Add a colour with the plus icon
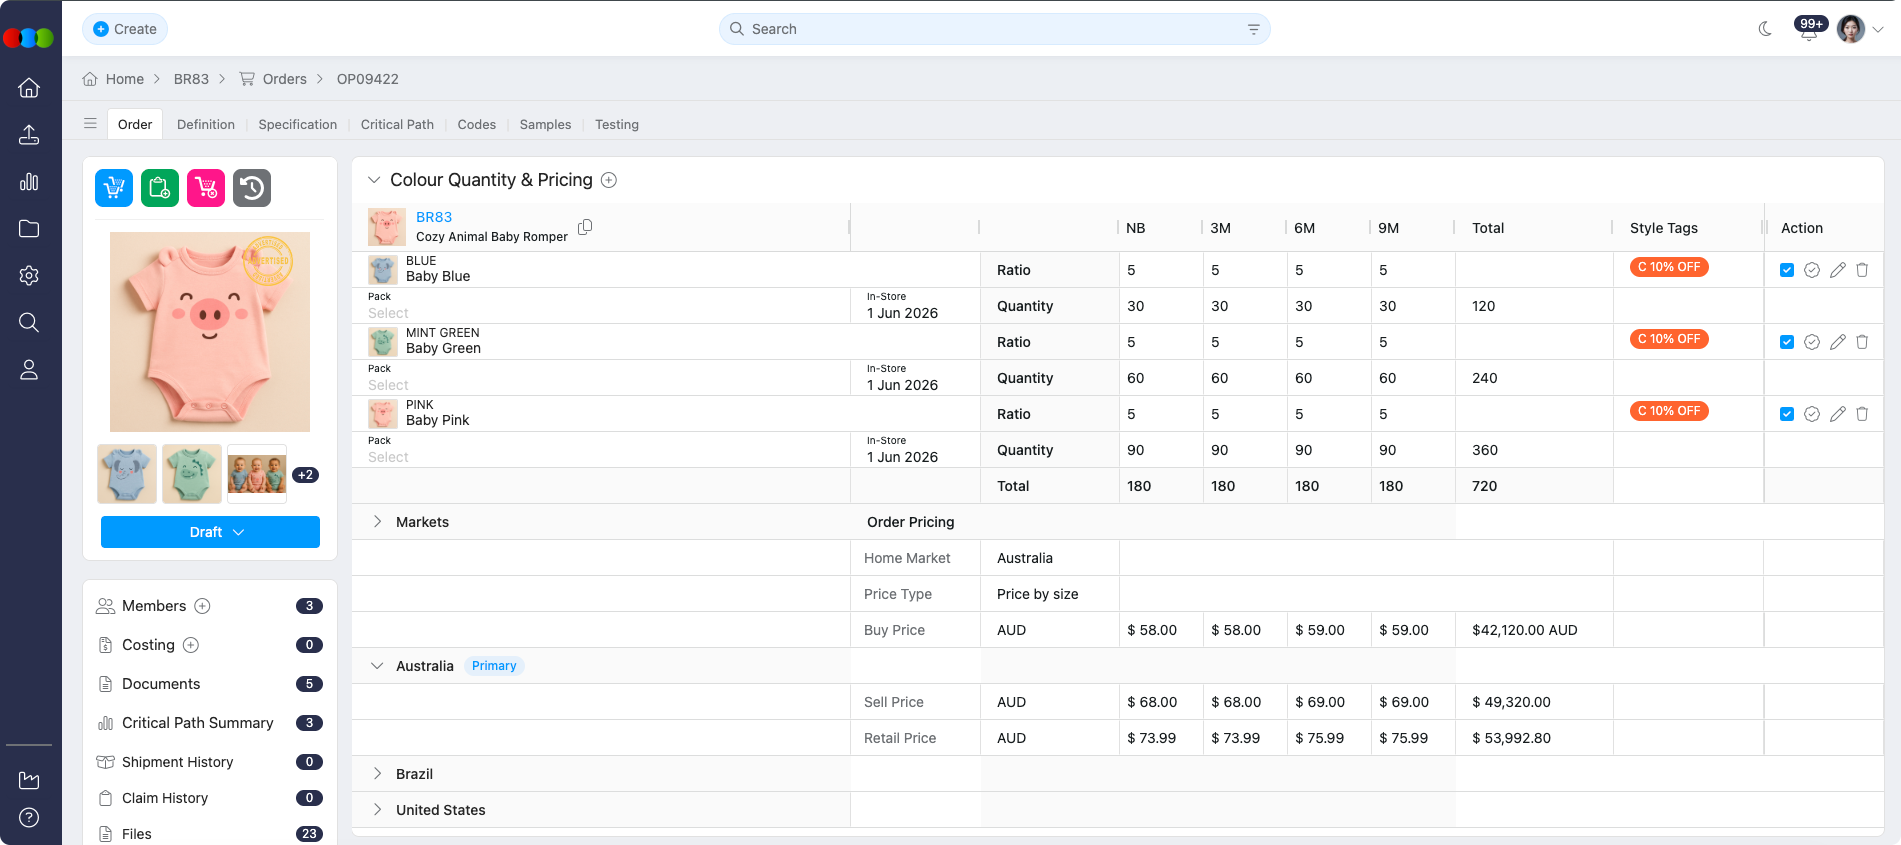 (609, 180)
